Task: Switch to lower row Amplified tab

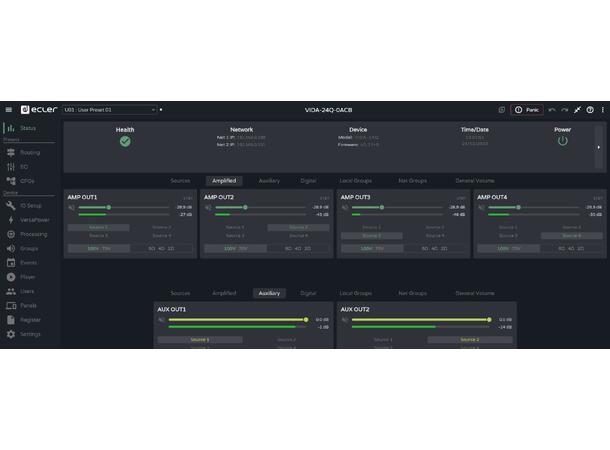Action: coord(224,293)
